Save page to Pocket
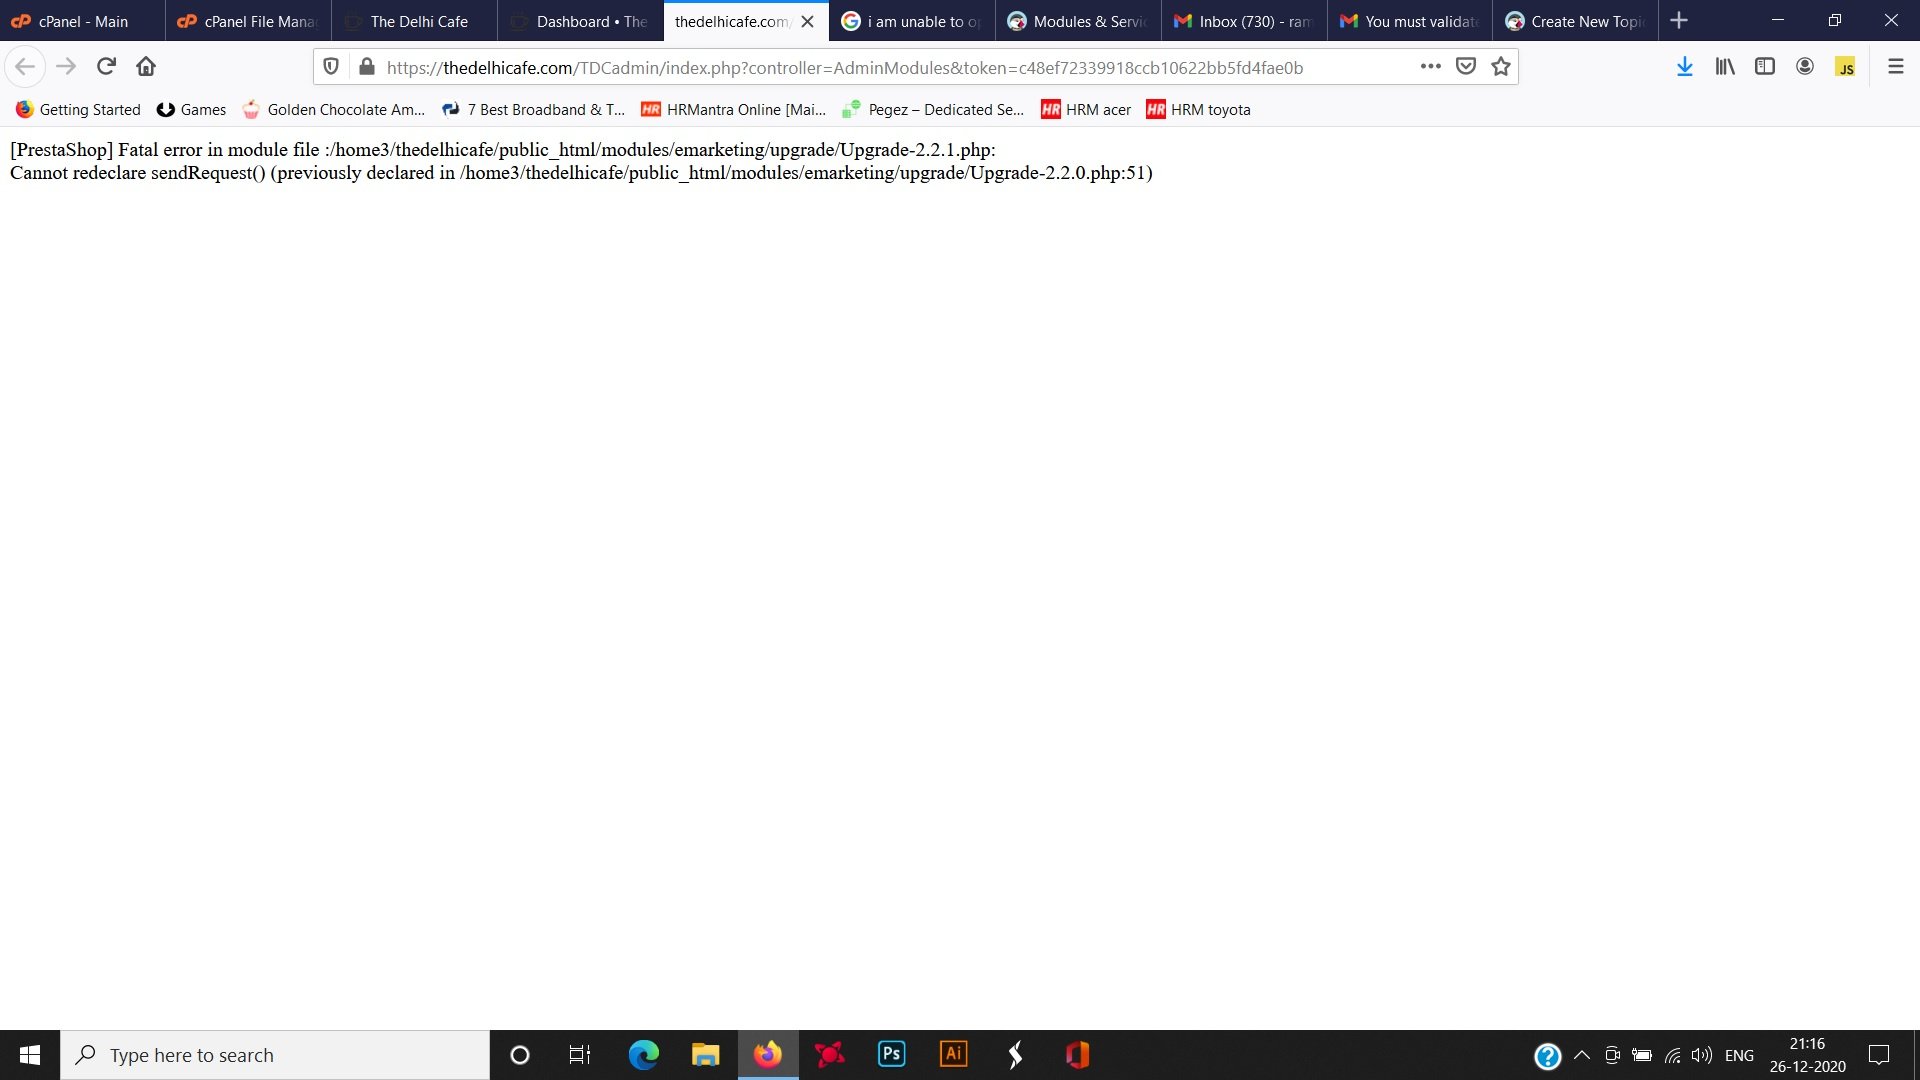 click(1465, 67)
